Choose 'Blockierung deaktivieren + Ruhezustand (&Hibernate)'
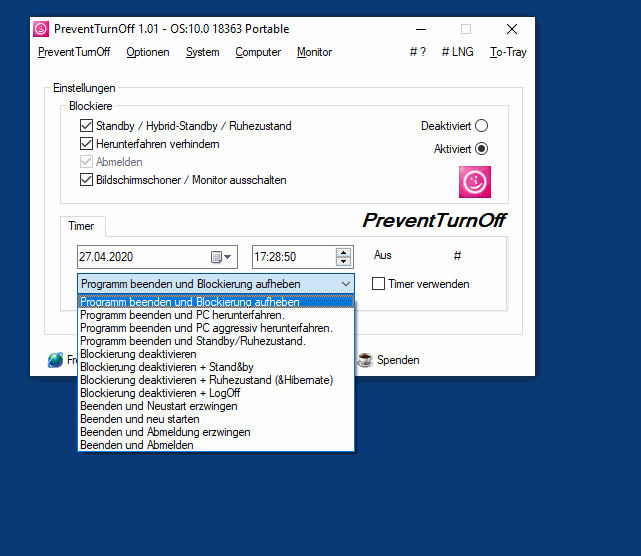The width and height of the screenshot is (641, 556). point(216,380)
